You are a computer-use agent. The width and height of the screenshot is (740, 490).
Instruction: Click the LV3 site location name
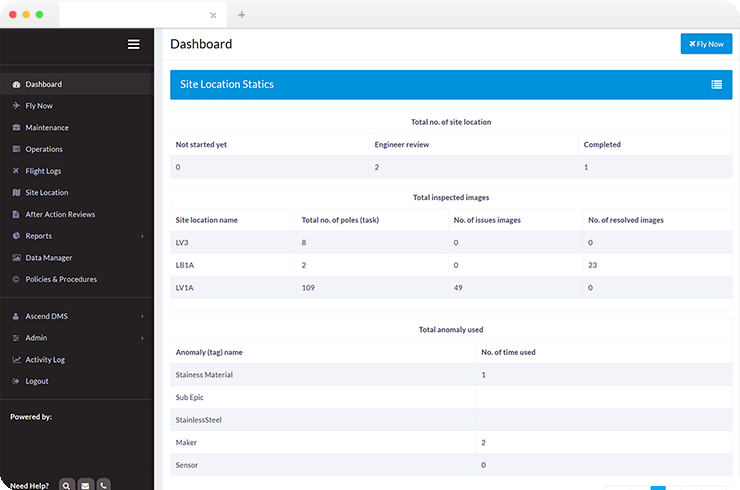(x=182, y=243)
